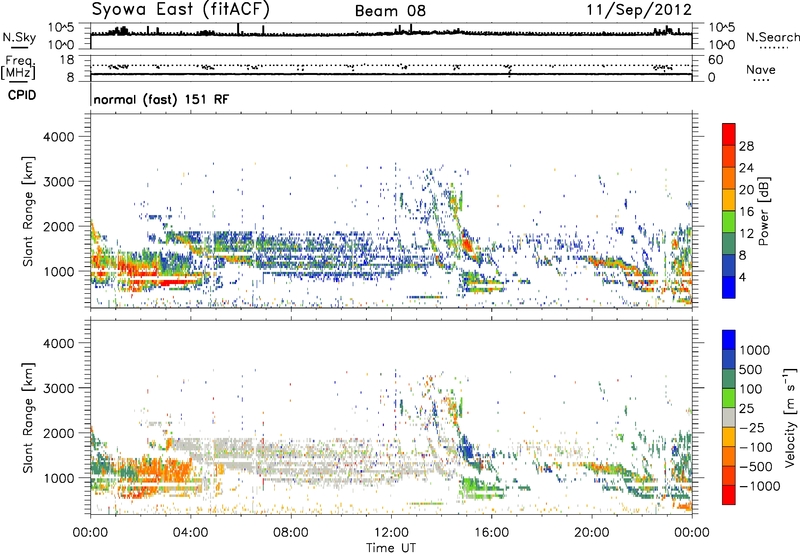Click the "18" frequency axis tick

coord(67,60)
